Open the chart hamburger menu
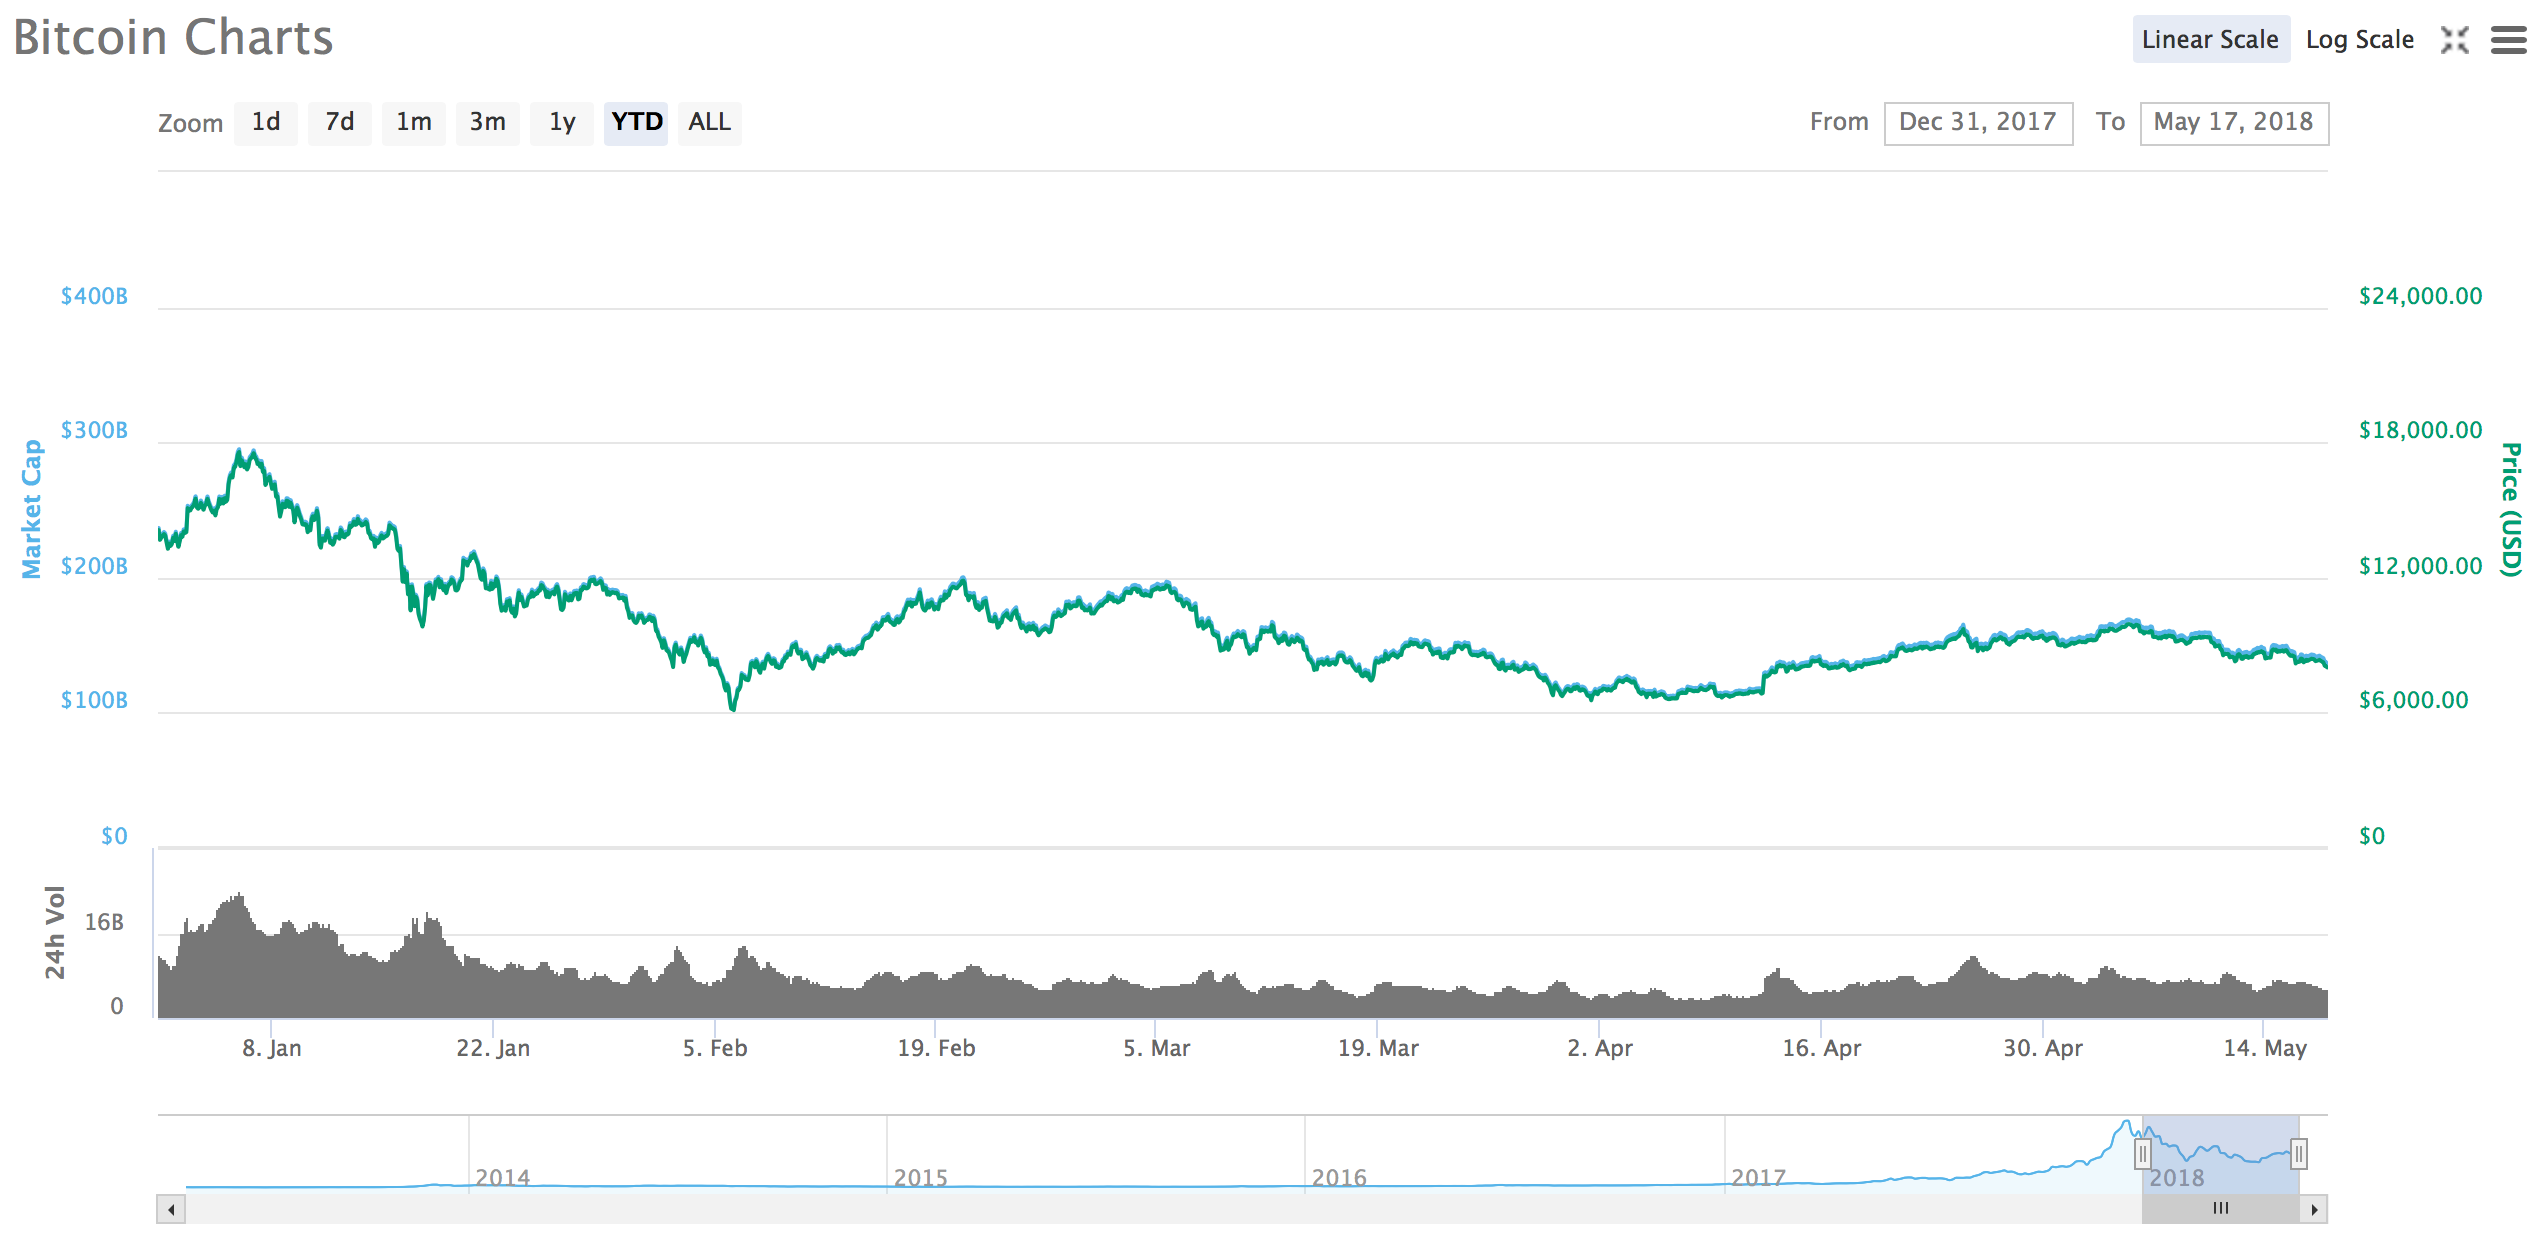This screenshot has width=2544, height=1234. [x=2508, y=40]
